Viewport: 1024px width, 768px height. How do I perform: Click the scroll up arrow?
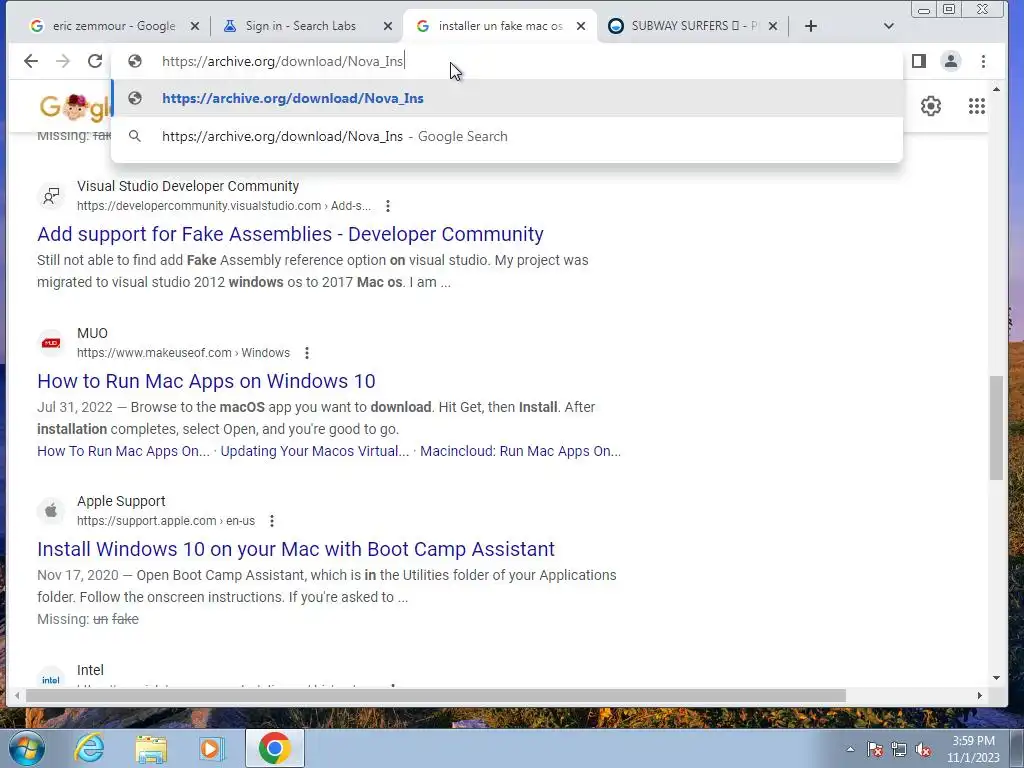click(x=996, y=89)
